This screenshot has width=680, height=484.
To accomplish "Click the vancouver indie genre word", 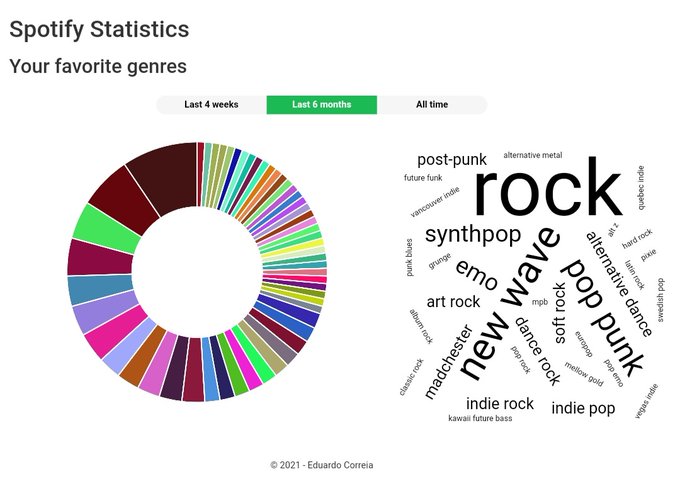I will pyautogui.click(x=435, y=202).
